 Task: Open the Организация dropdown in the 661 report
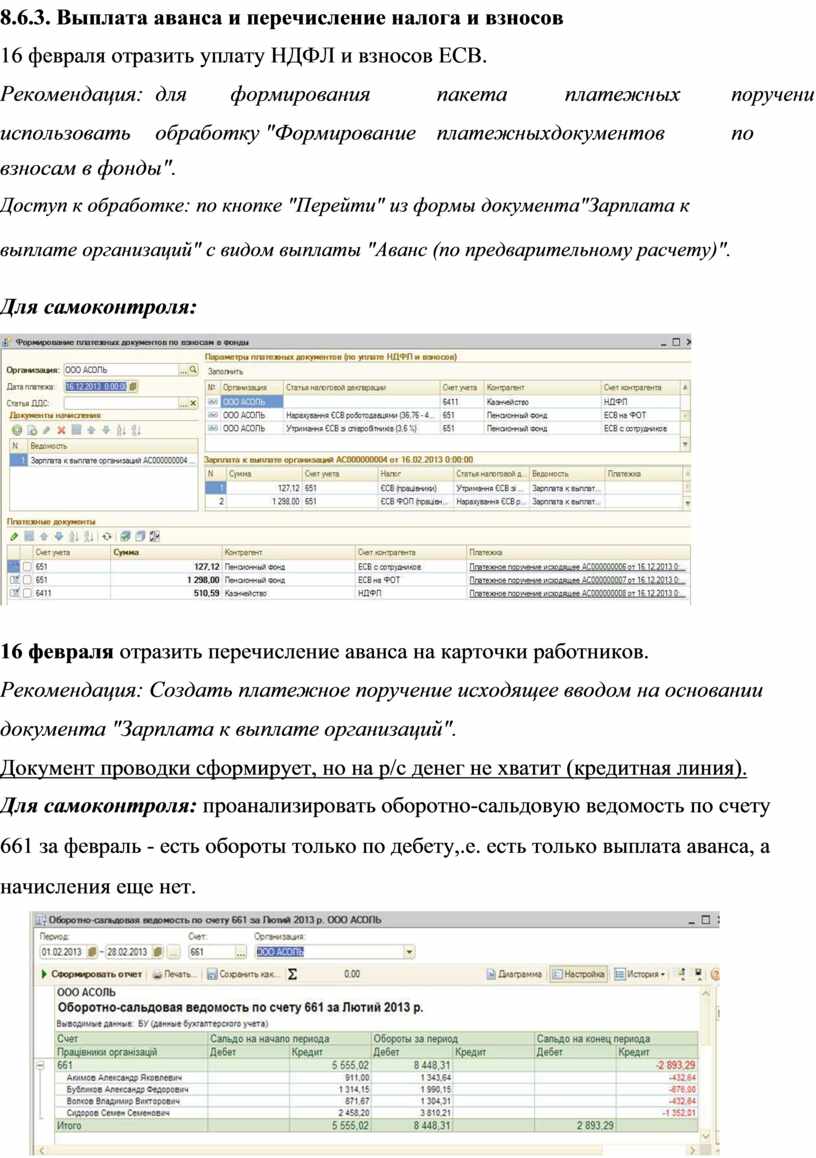(409, 952)
